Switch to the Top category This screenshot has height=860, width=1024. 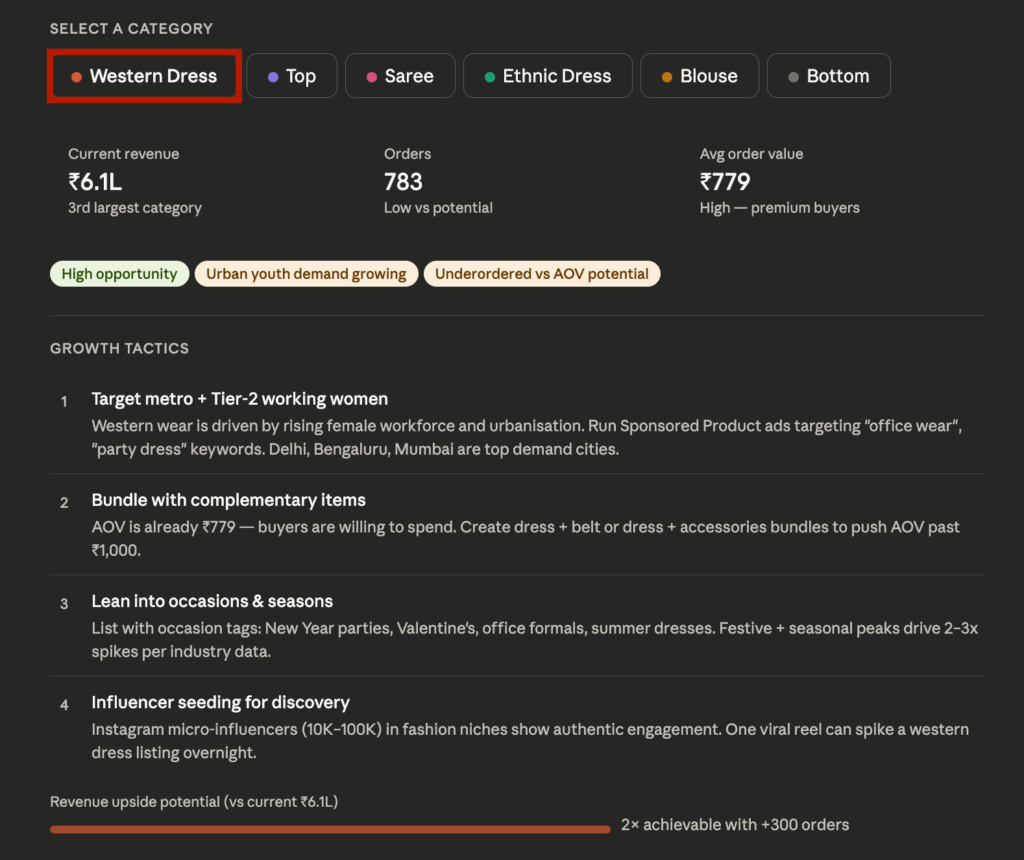pos(291,75)
